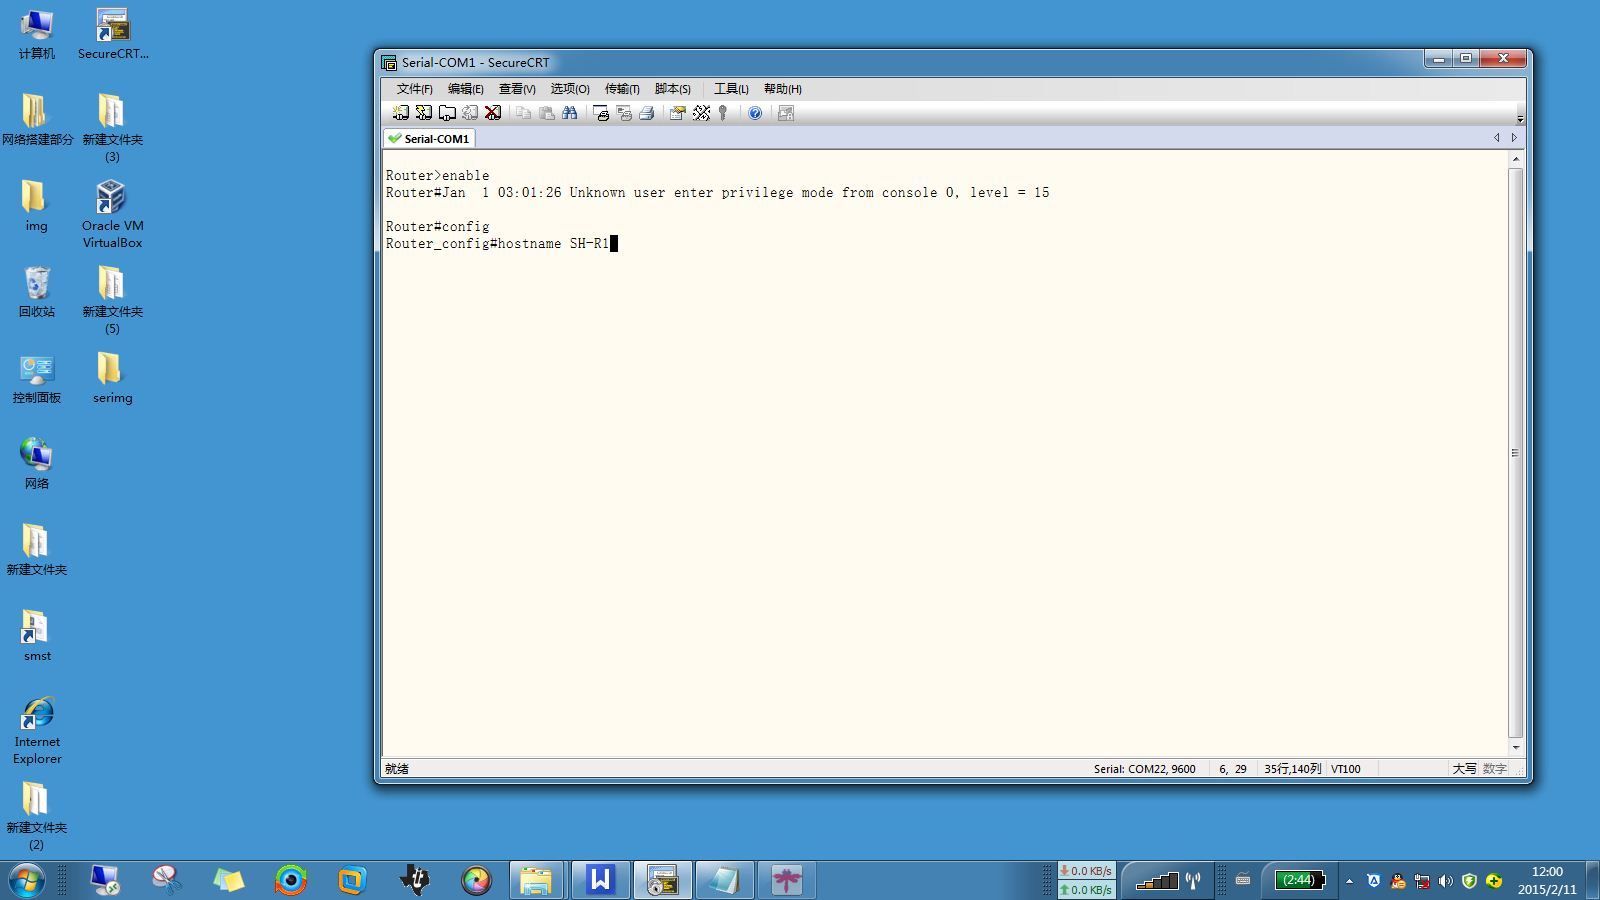This screenshot has width=1600, height=900.
Task: Select the serimg folder on desktop
Action: tap(113, 379)
